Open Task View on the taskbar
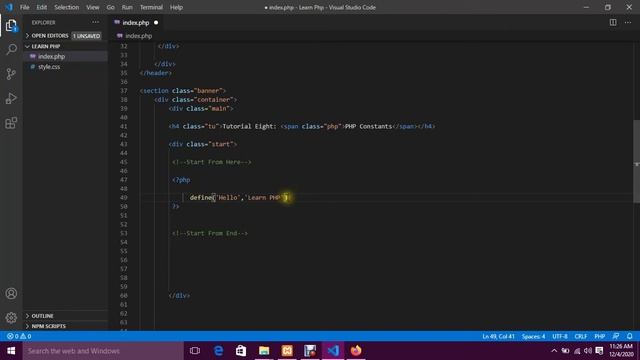 [x=195, y=351]
